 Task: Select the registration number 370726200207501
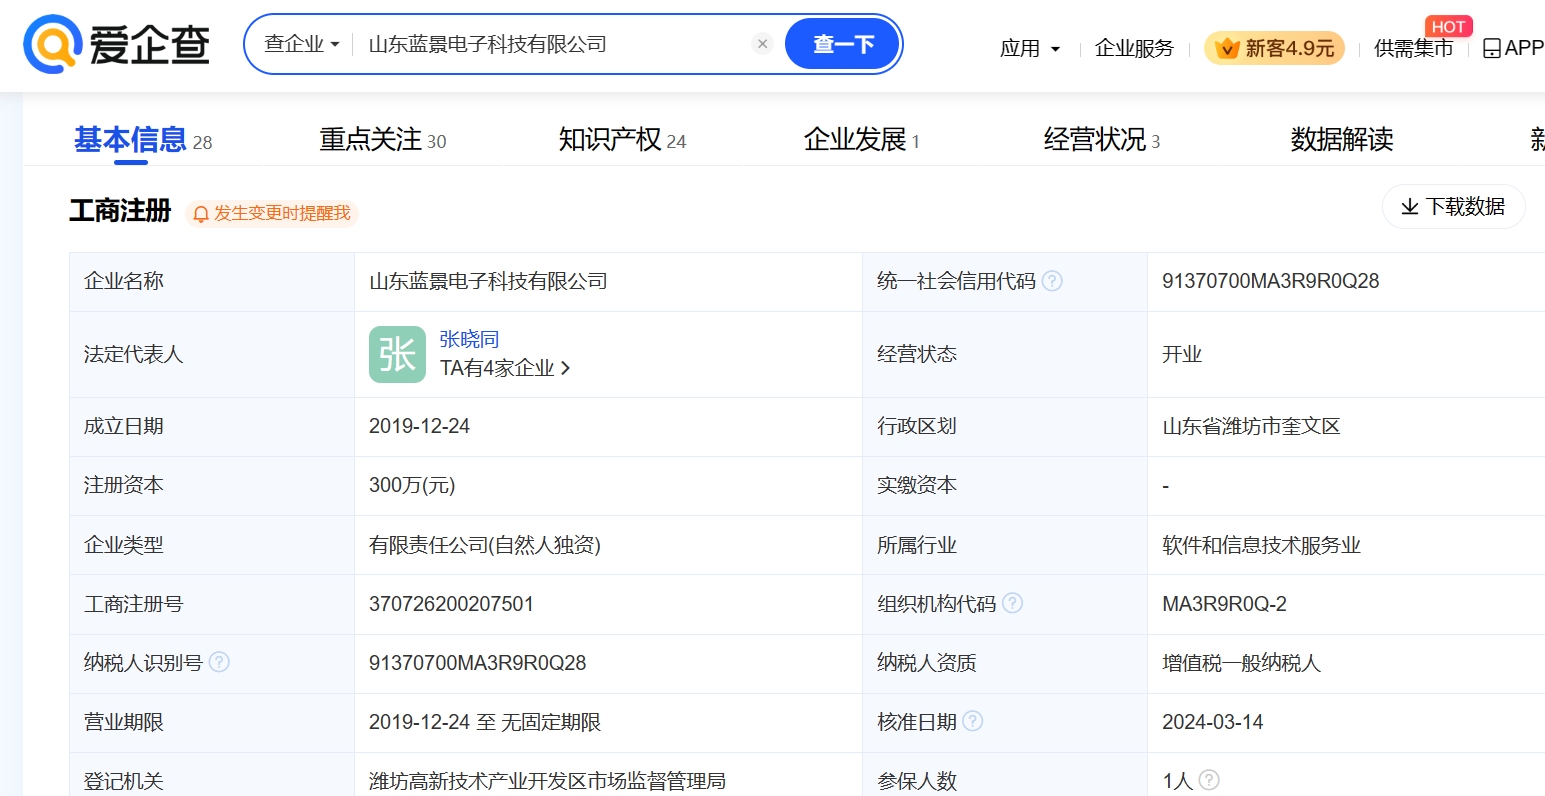click(451, 604)
